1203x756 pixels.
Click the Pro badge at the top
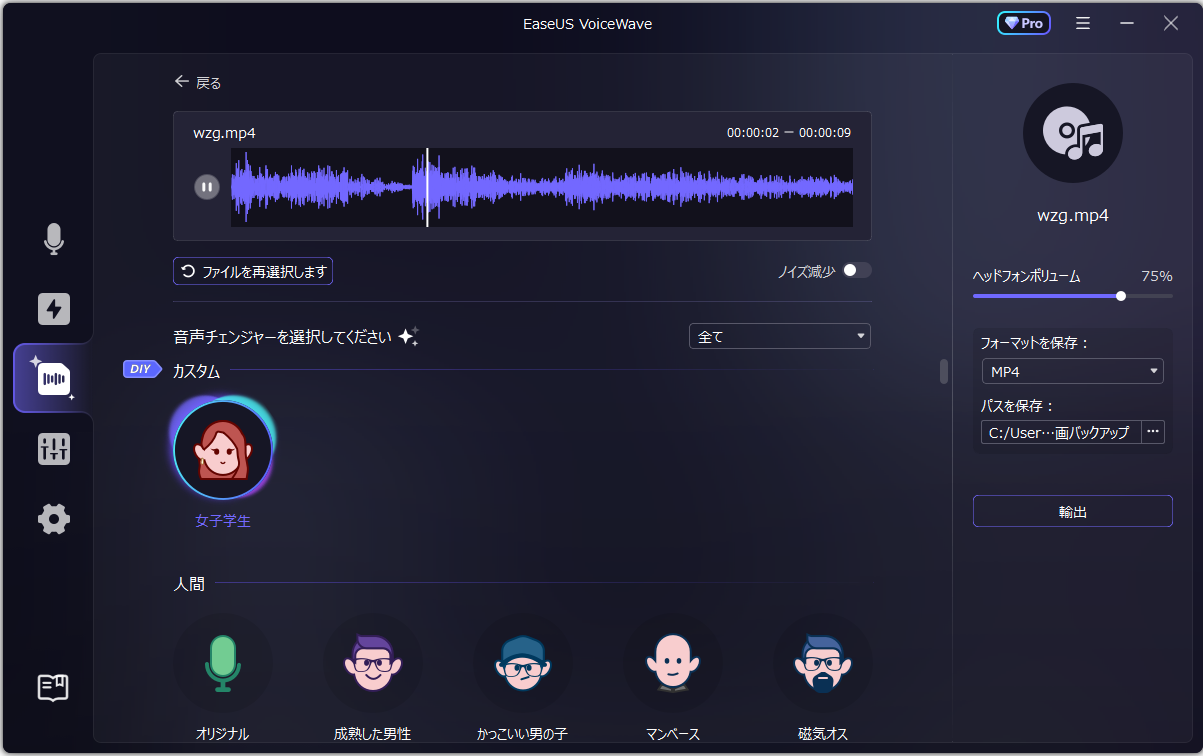click(1023, 22)
